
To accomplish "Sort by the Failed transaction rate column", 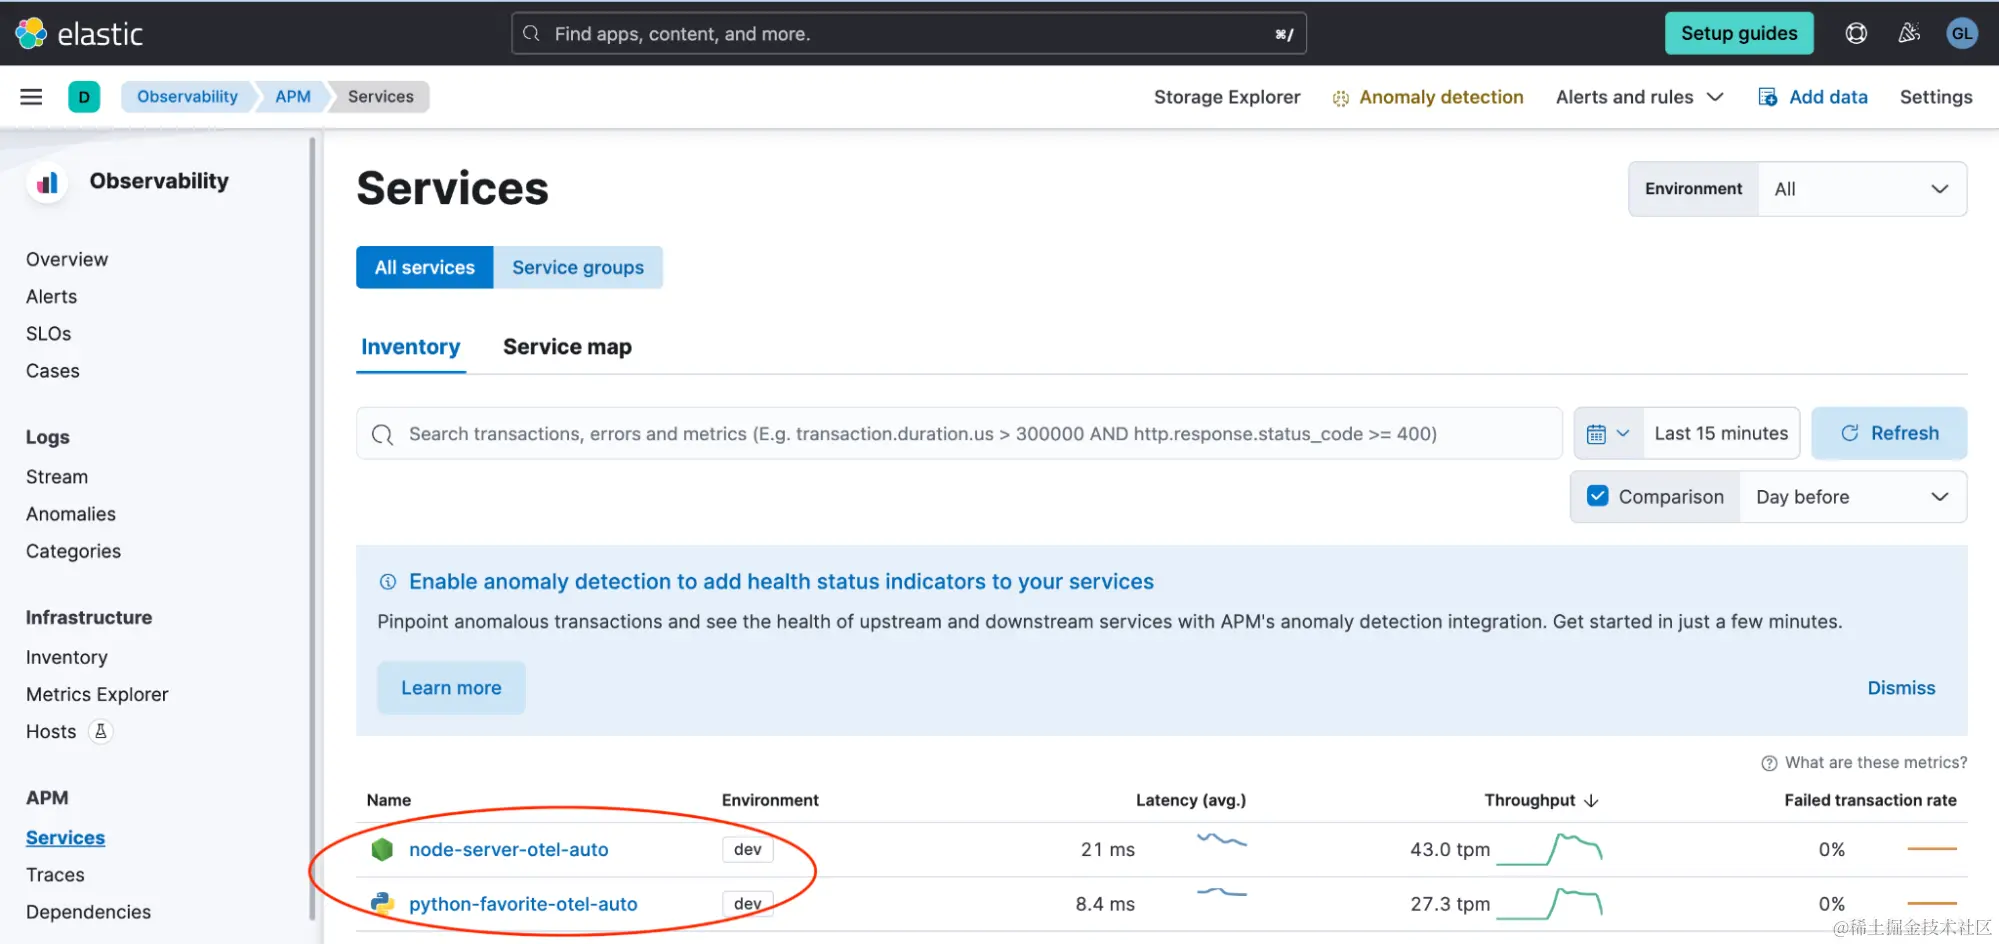I will click(x=1870, y=800).
